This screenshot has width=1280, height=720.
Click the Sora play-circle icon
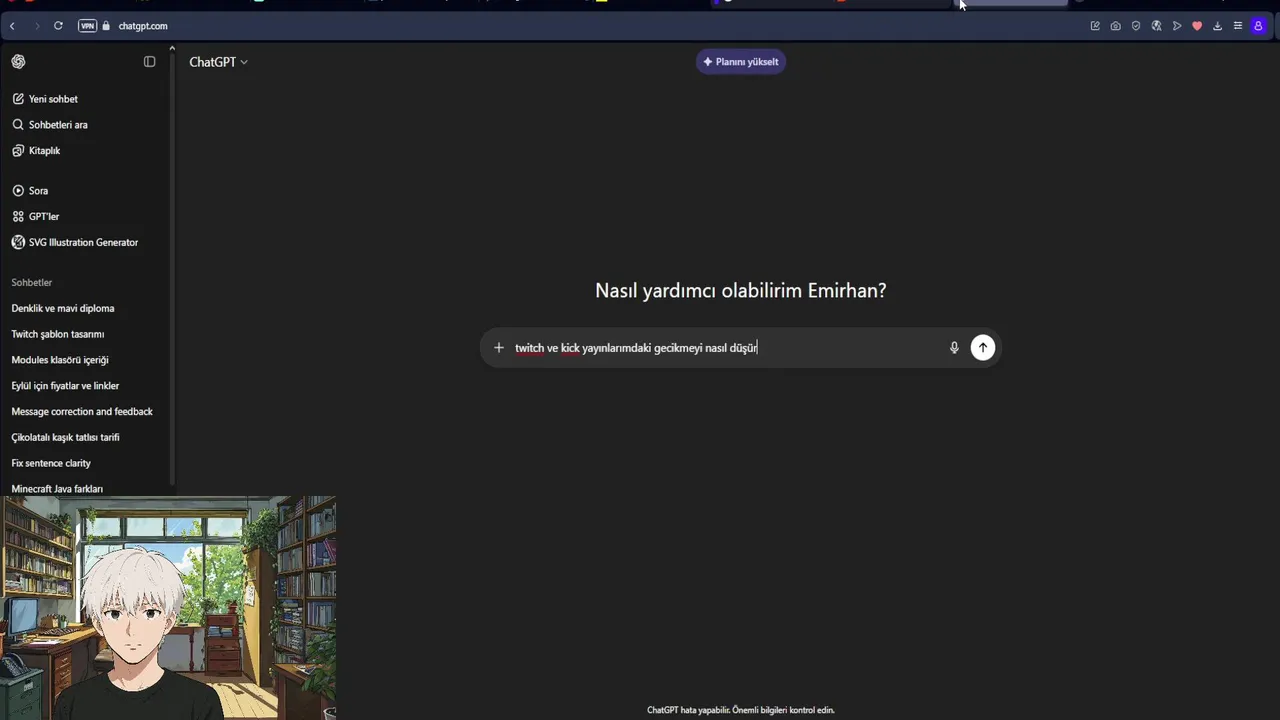click(18, 191)
